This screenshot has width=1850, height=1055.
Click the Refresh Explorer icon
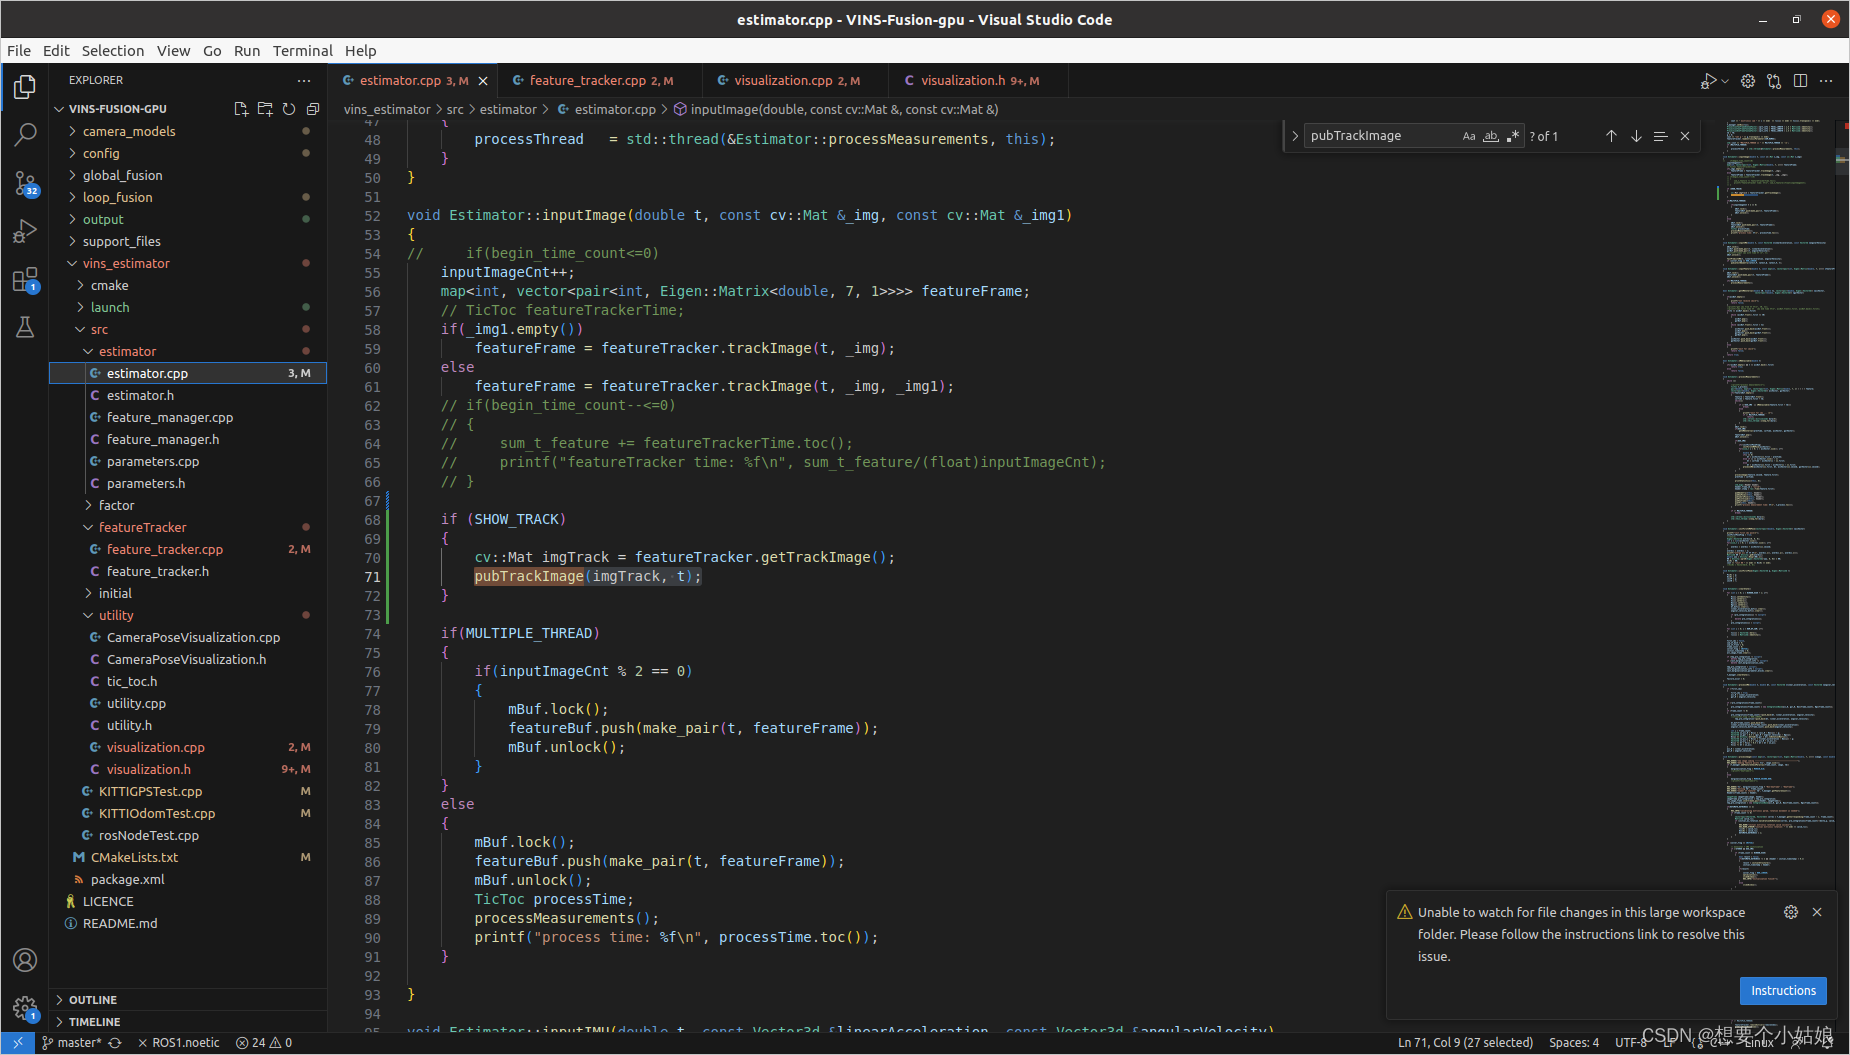coord(289,109)
